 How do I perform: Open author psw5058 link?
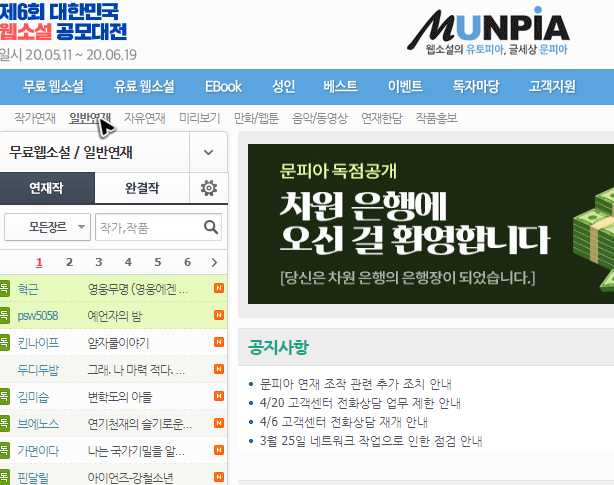tap(38, 316)
